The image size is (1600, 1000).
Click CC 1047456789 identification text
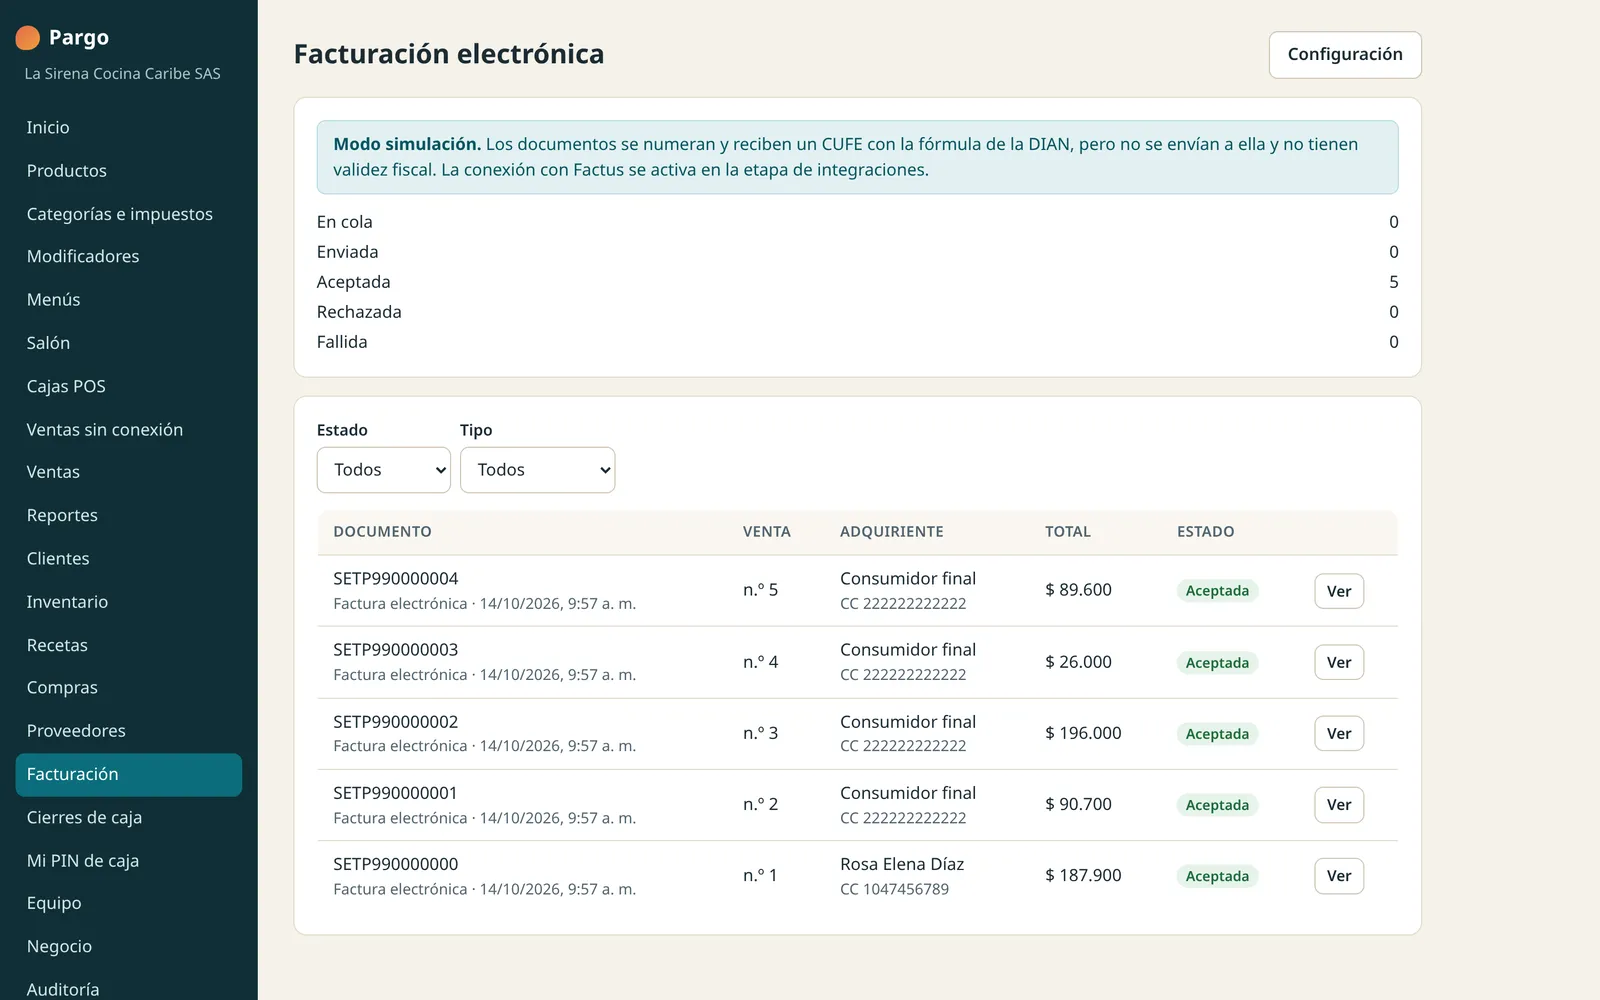coord(895,890)
